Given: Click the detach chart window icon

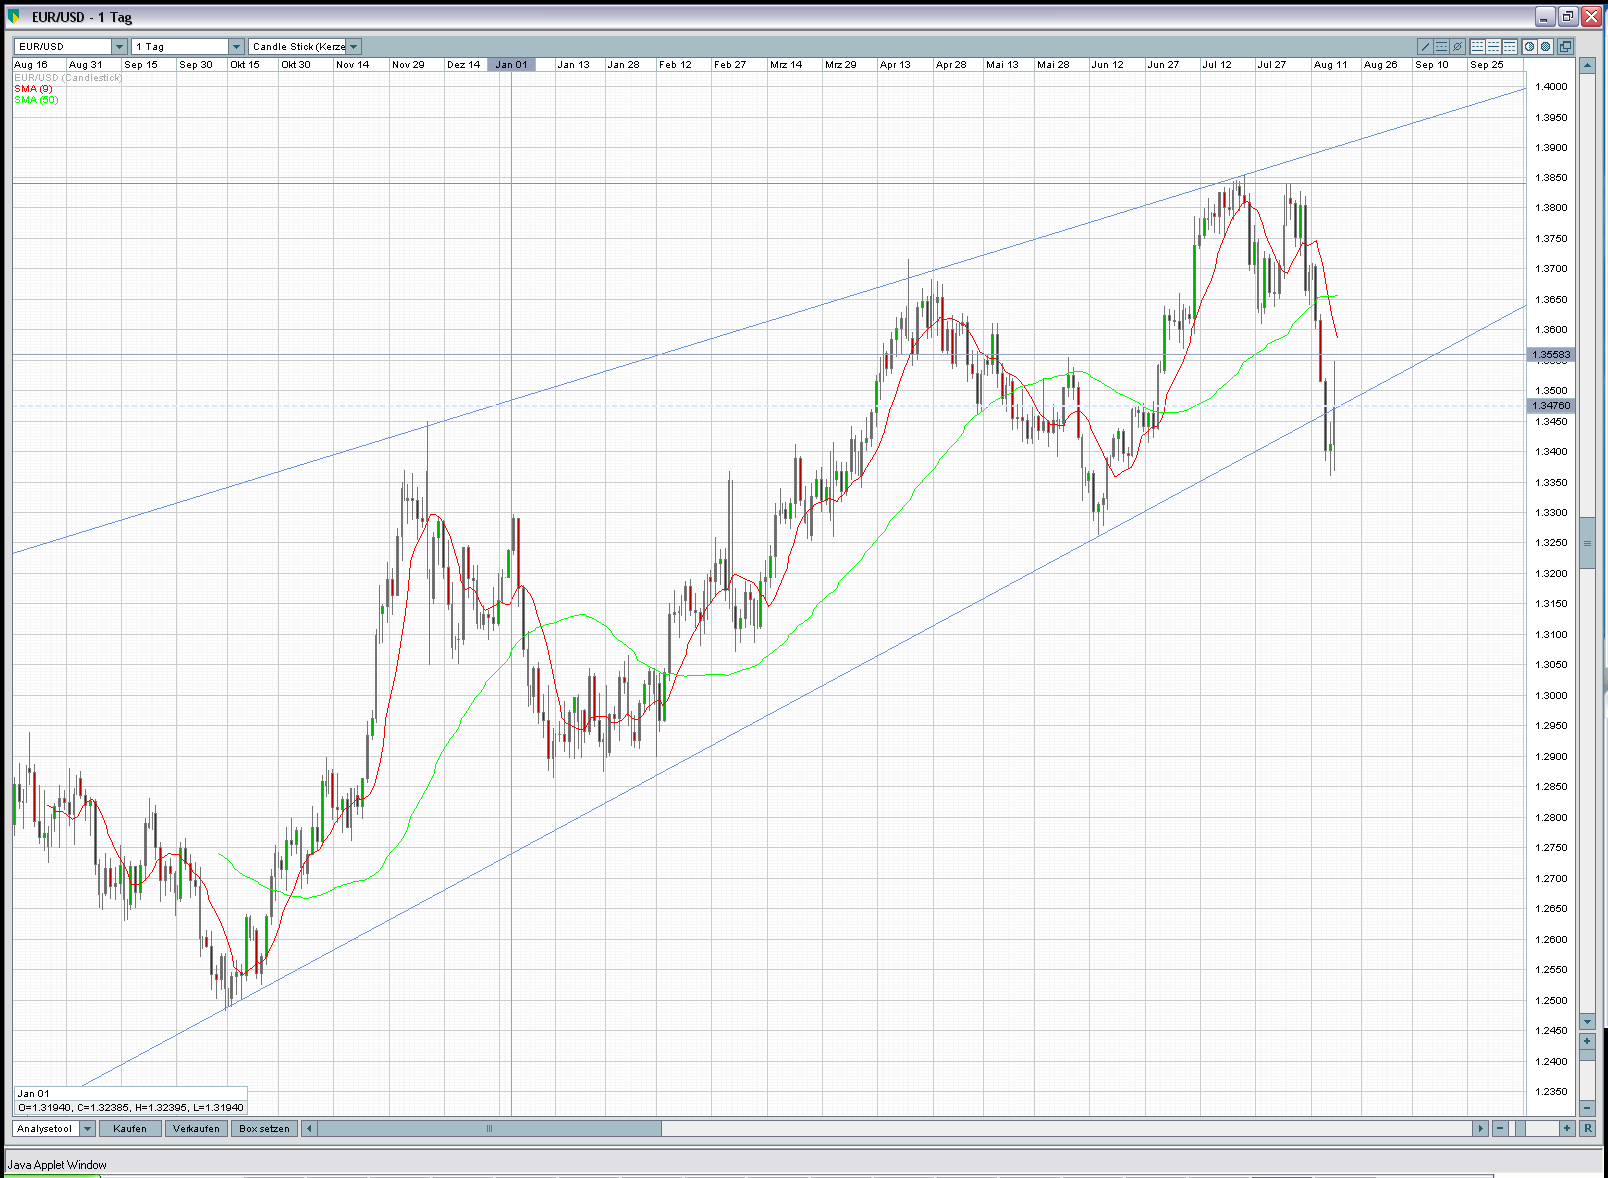Looking at the screenshot, I should 1565,47.
